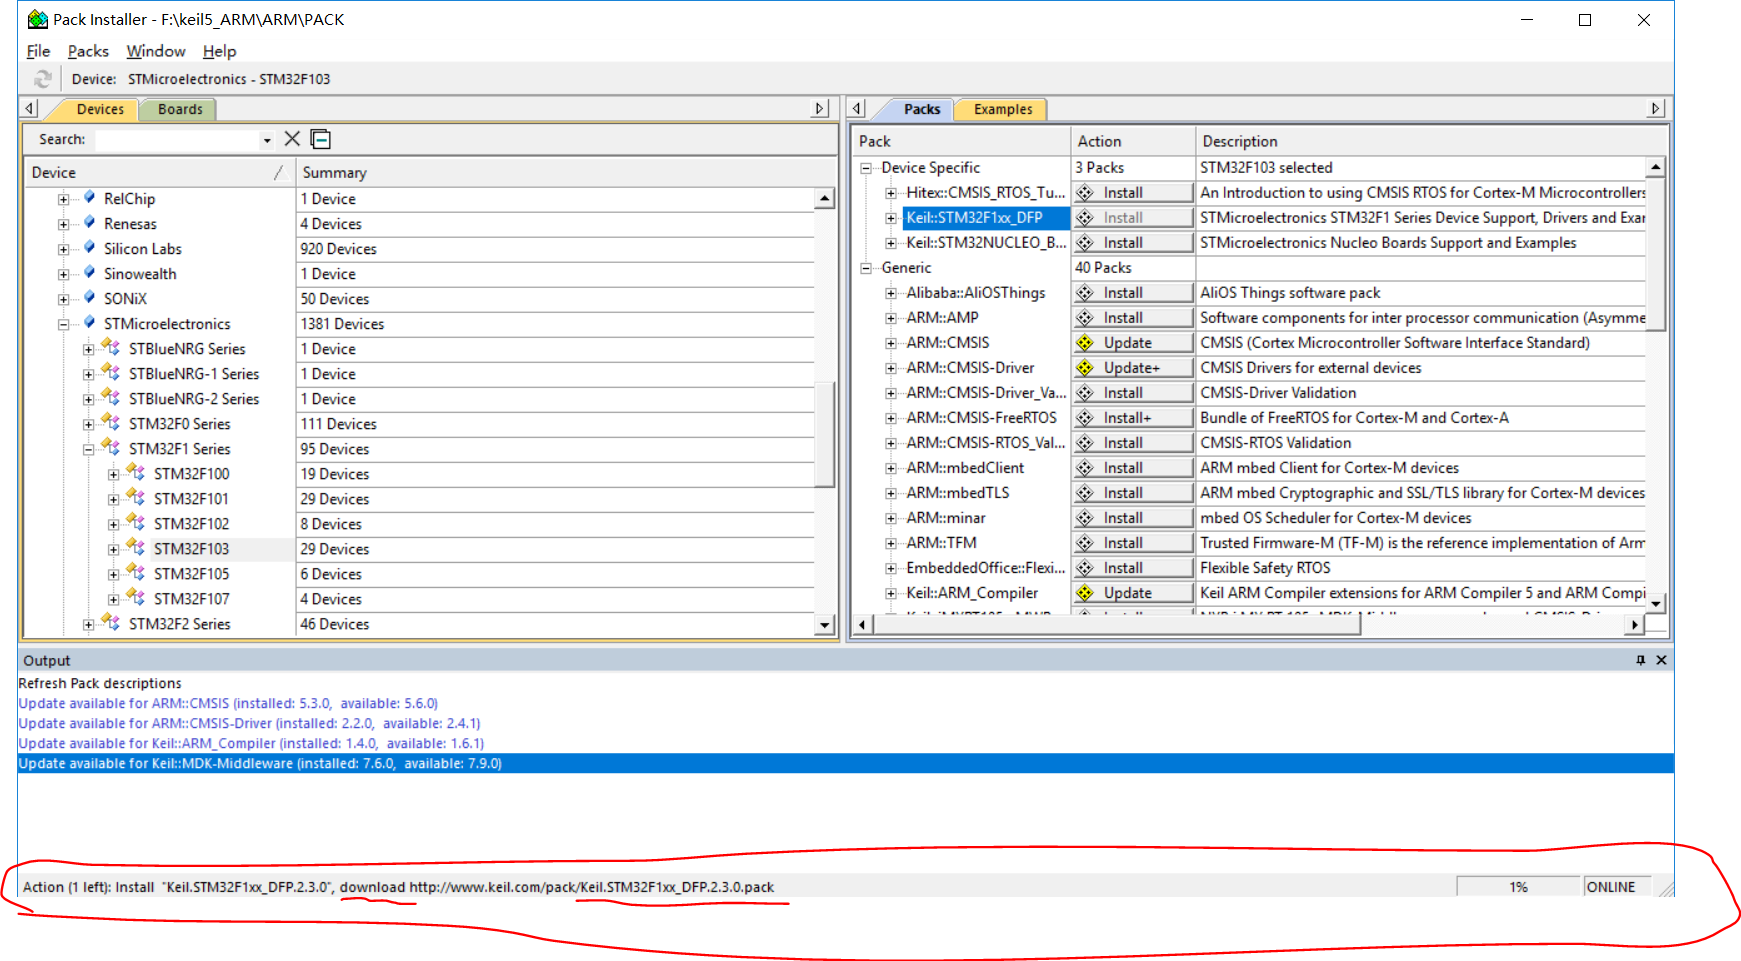Click the STM32F2 Series icon
This screenshot has height=961, width=1741.
pos(111,623)
